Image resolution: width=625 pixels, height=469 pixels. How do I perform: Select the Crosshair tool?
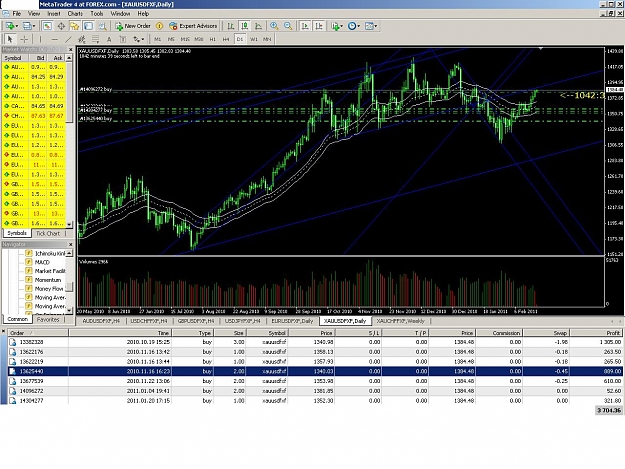click(x=24, y=39)
